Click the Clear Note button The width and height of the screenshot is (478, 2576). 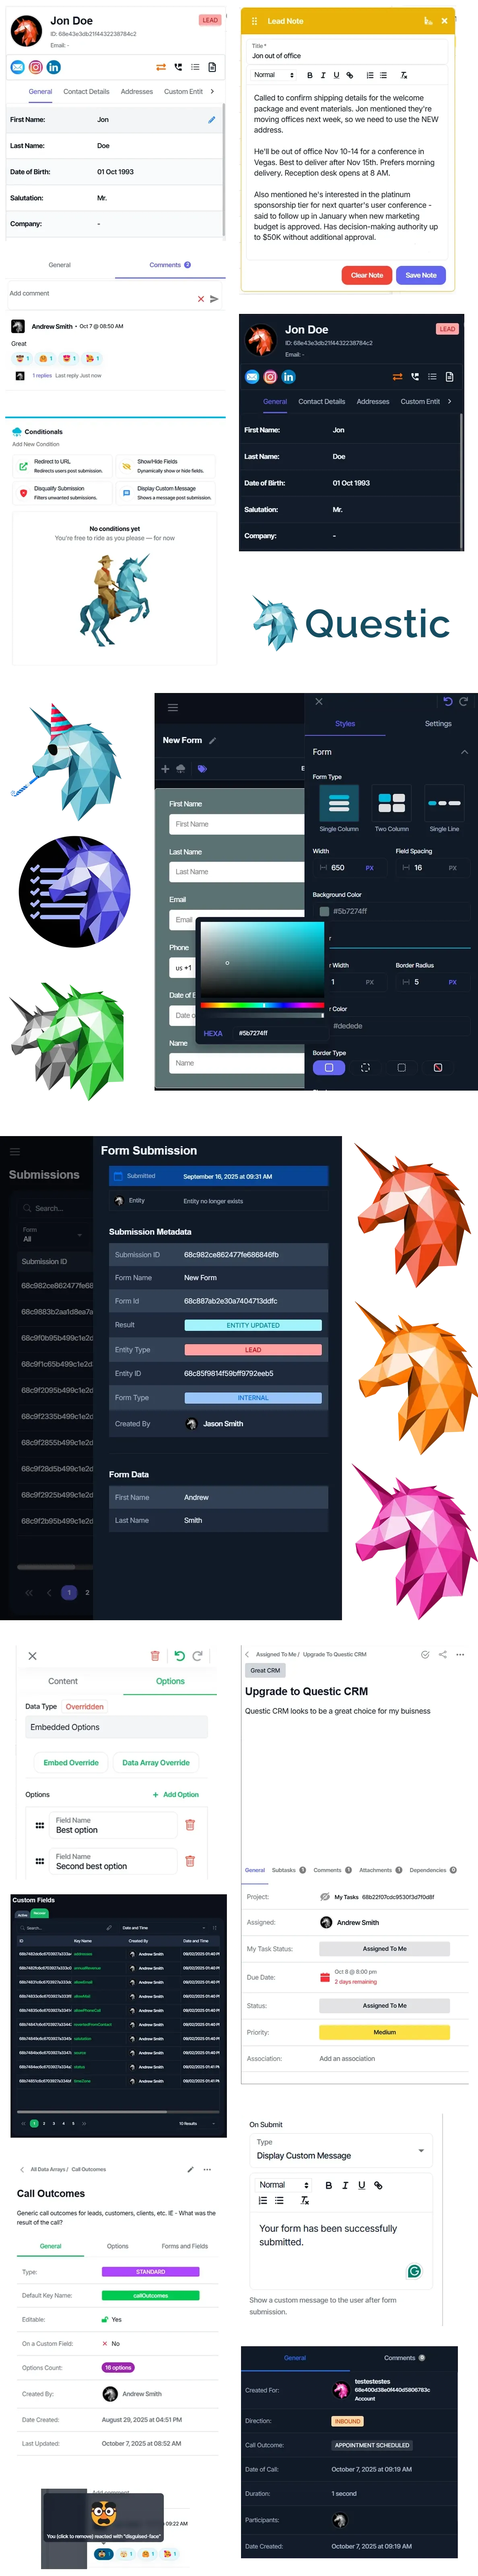pos(367,275)
